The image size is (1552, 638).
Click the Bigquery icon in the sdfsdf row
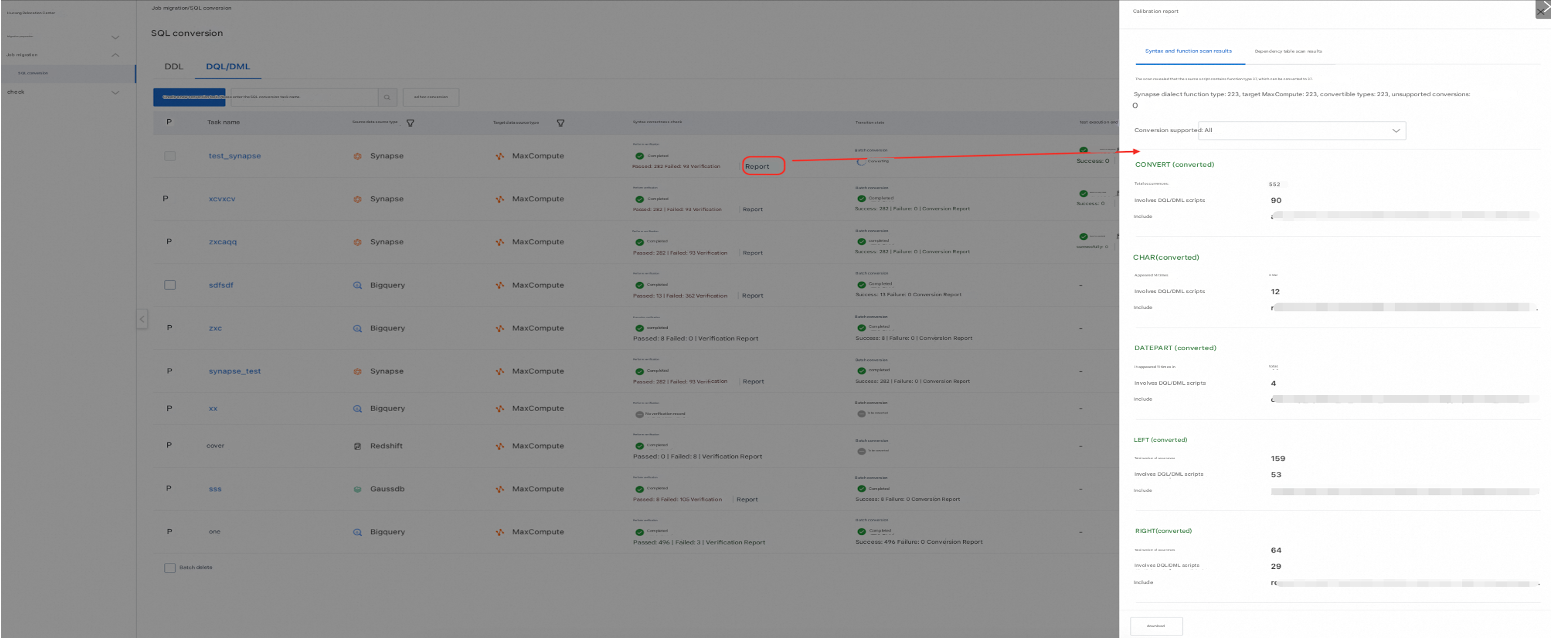click(358, 285)
